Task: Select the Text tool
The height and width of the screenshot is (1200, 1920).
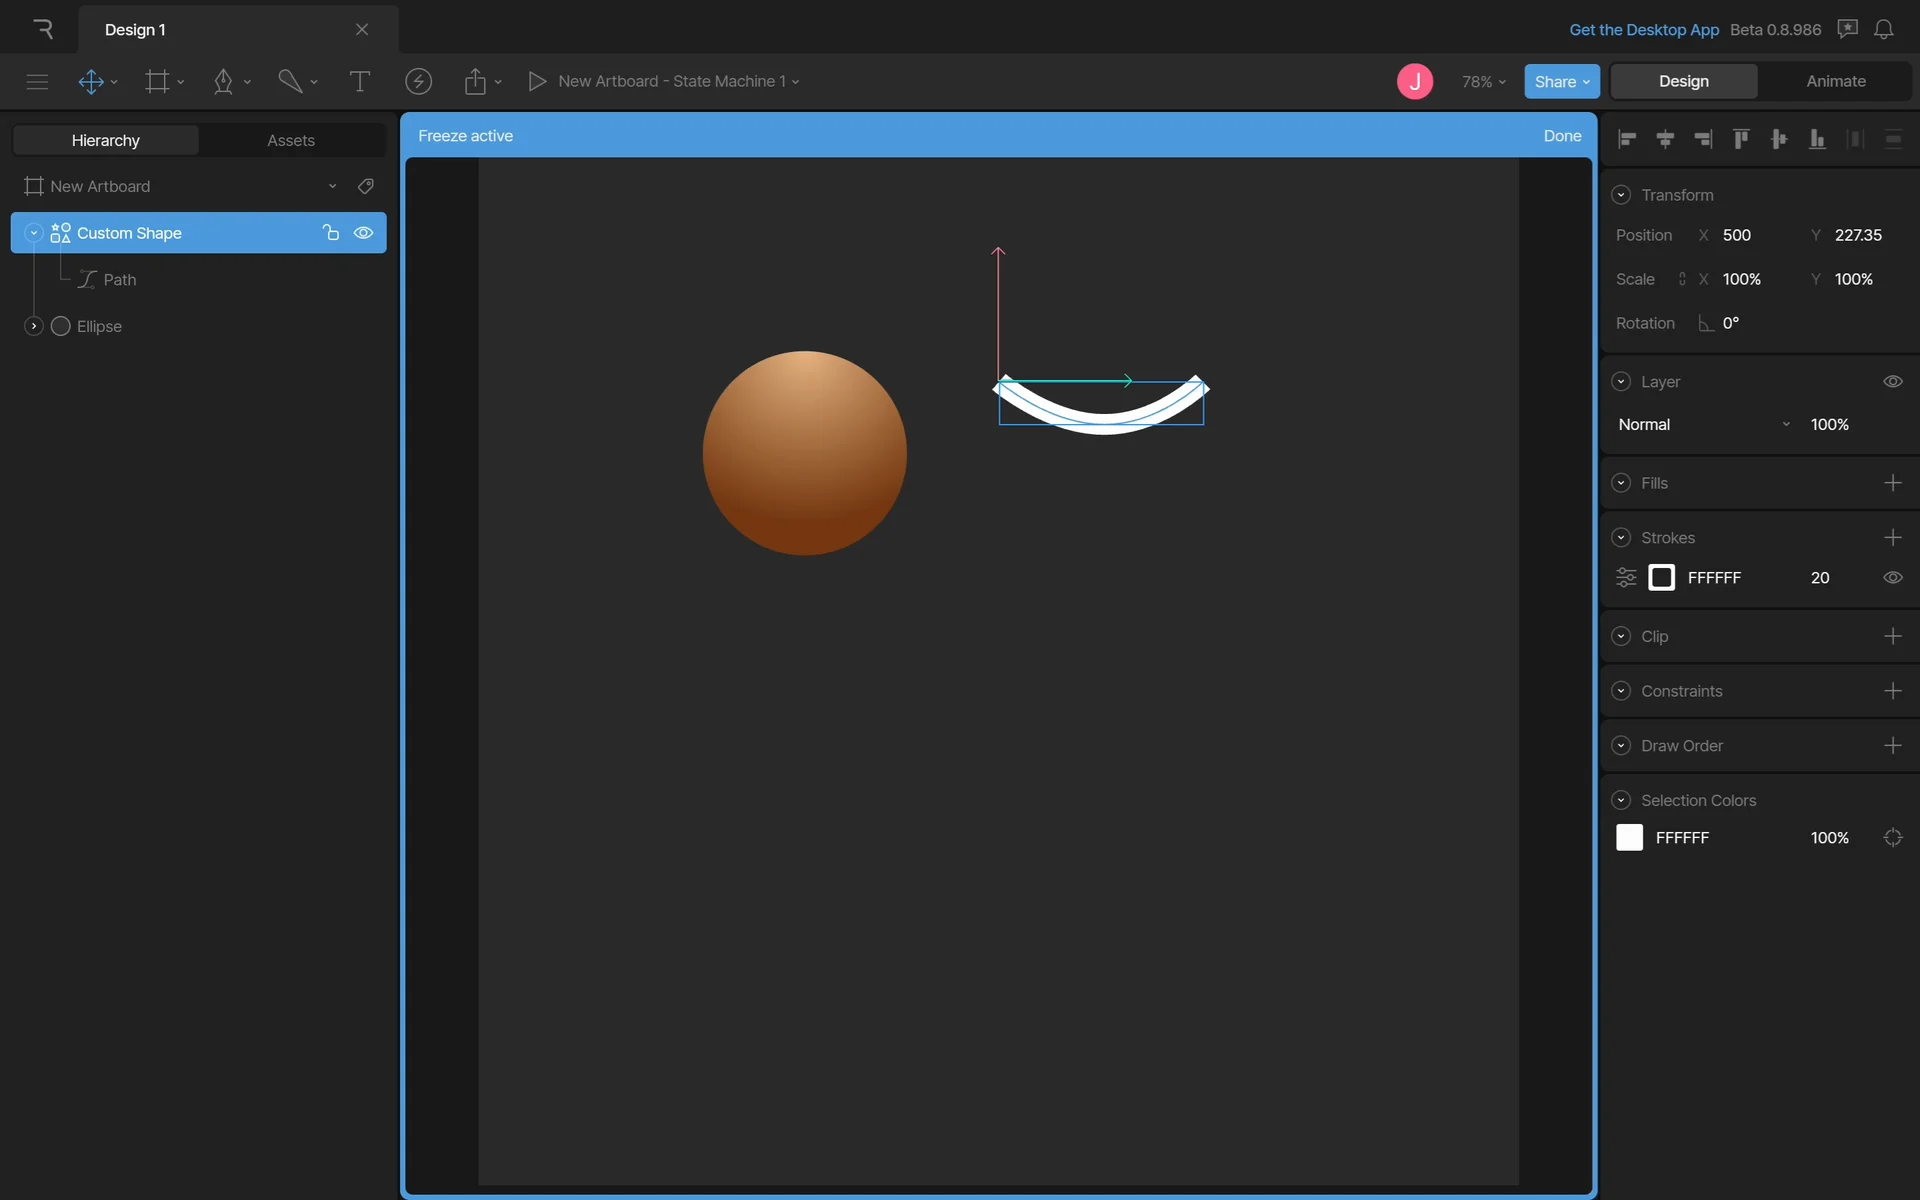Action: point(359,82)
